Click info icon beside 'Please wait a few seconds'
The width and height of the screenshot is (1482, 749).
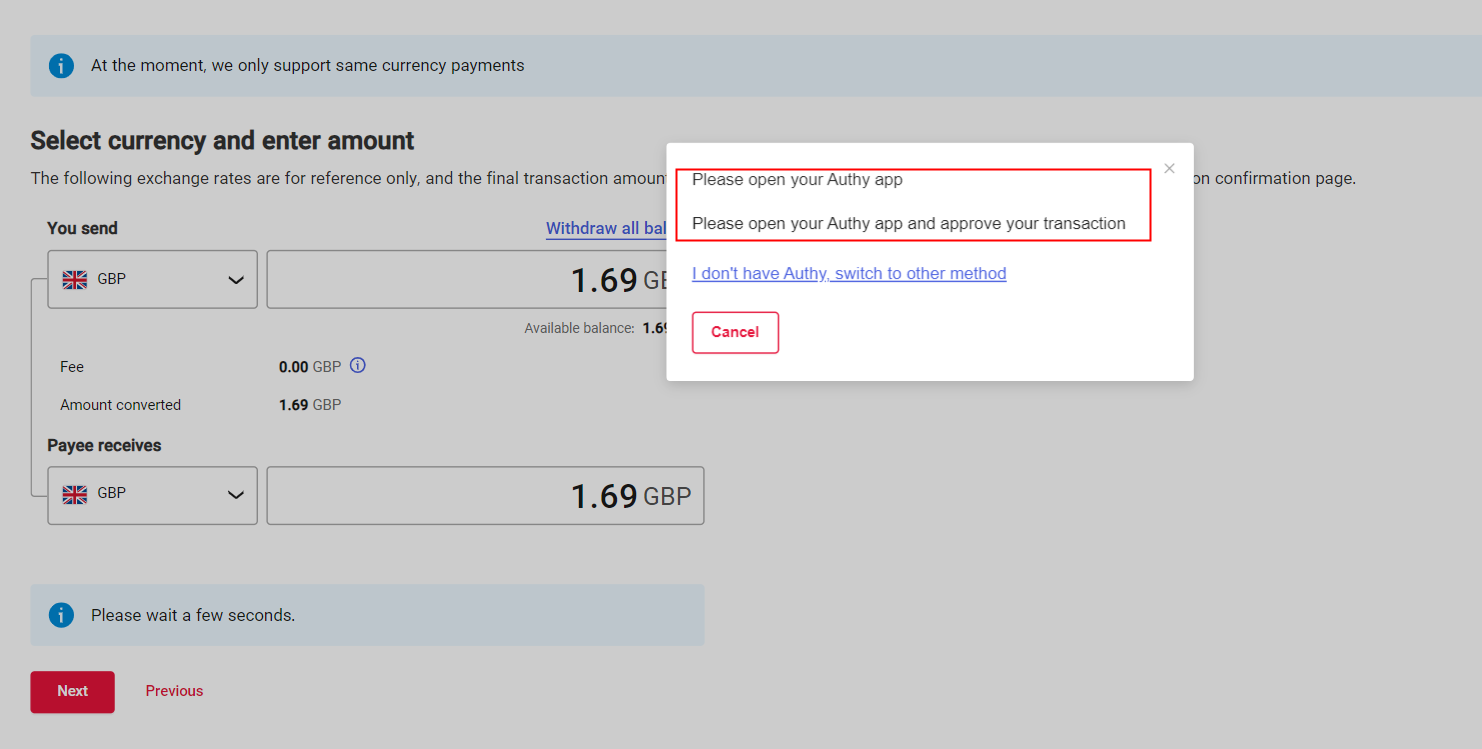[61, 615]
